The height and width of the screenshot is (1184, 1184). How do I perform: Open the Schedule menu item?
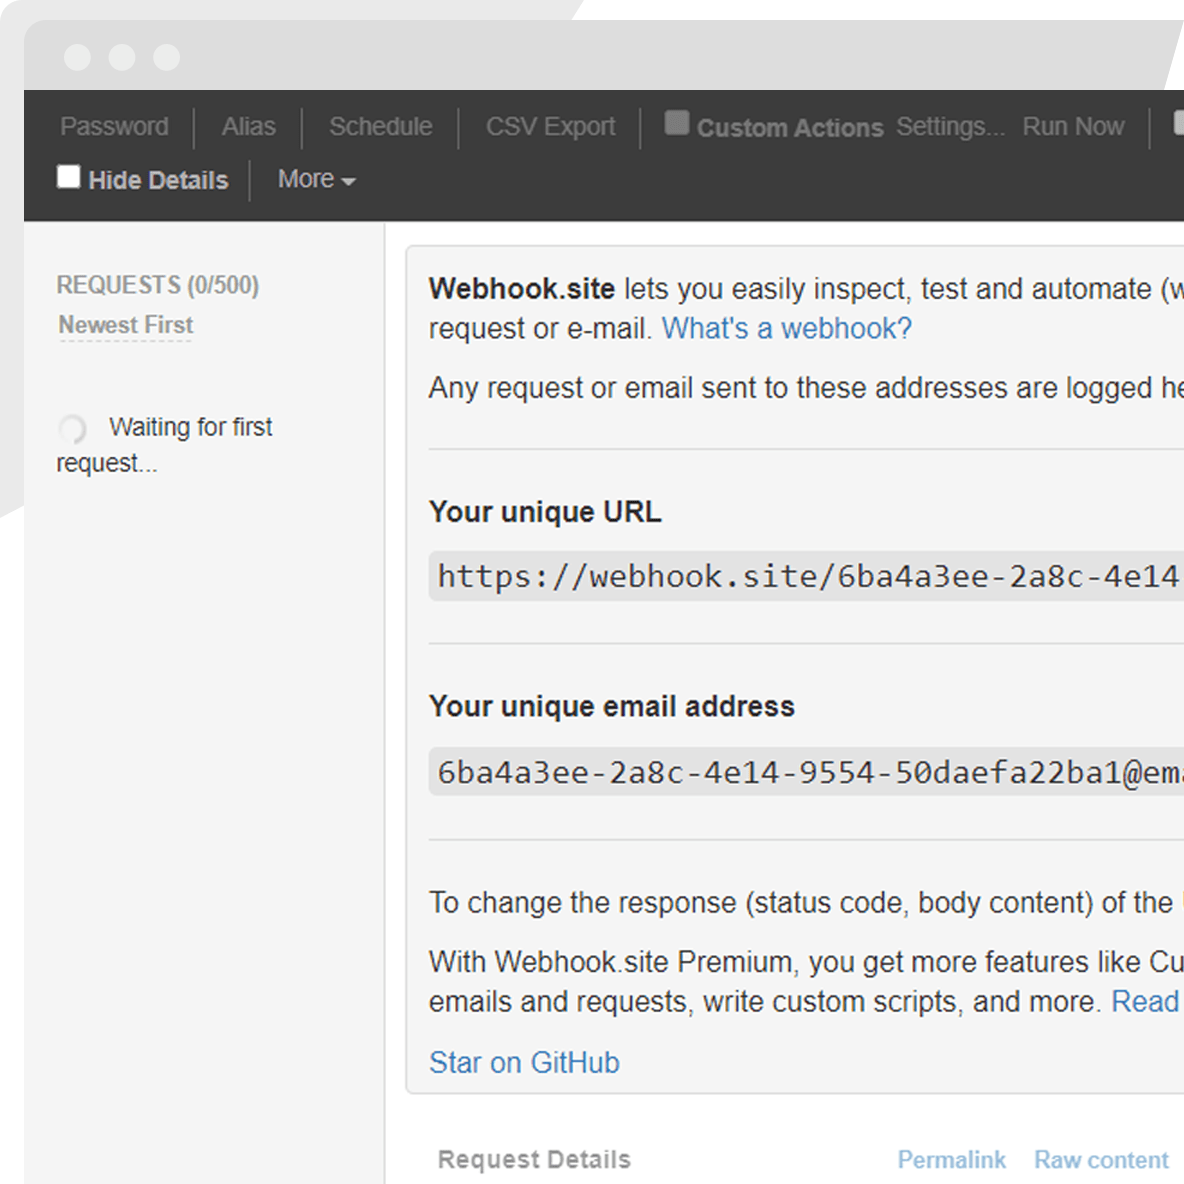tap(381, 127)
